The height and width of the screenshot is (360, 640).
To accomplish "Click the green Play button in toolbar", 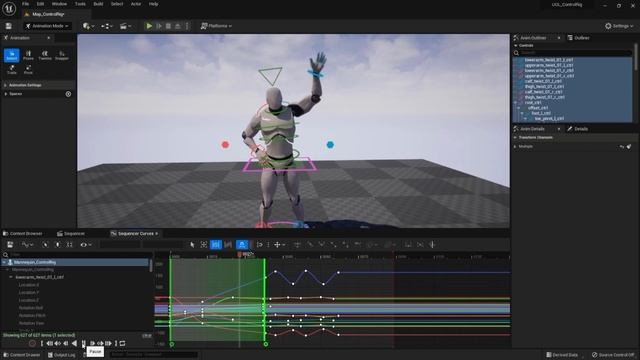I will coord(149,26).
